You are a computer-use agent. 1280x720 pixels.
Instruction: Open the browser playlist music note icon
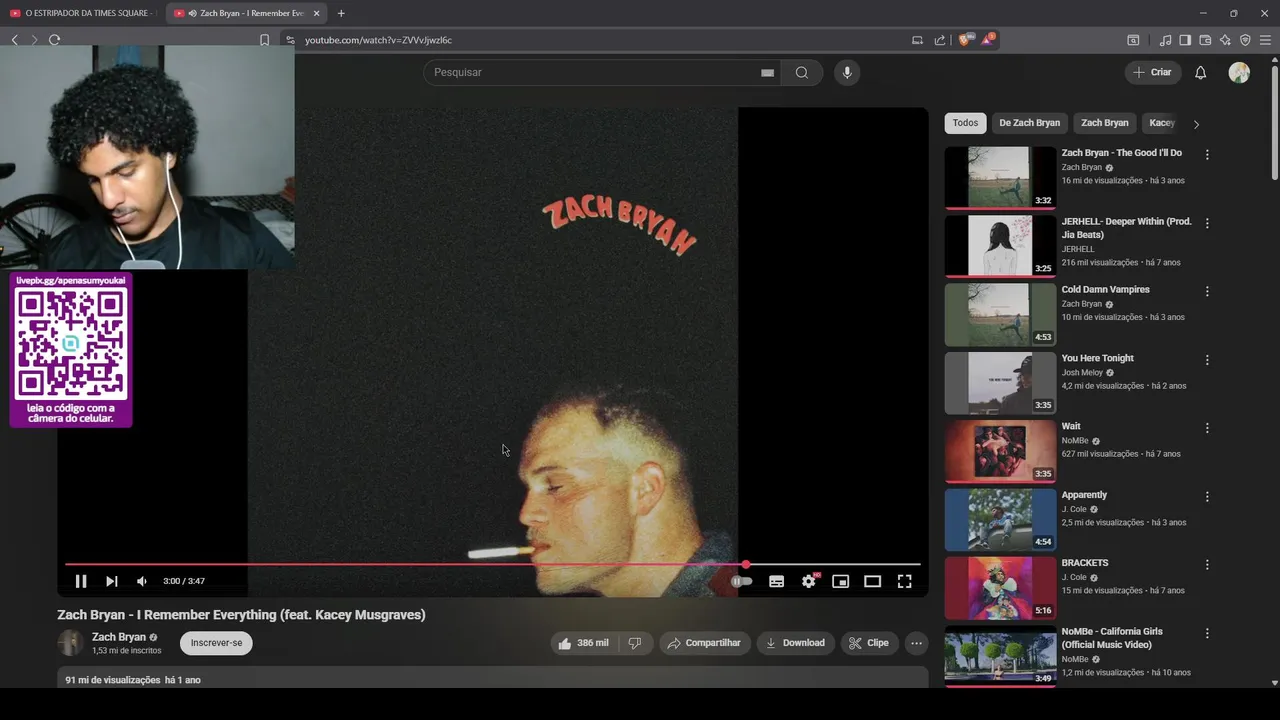1165,40
